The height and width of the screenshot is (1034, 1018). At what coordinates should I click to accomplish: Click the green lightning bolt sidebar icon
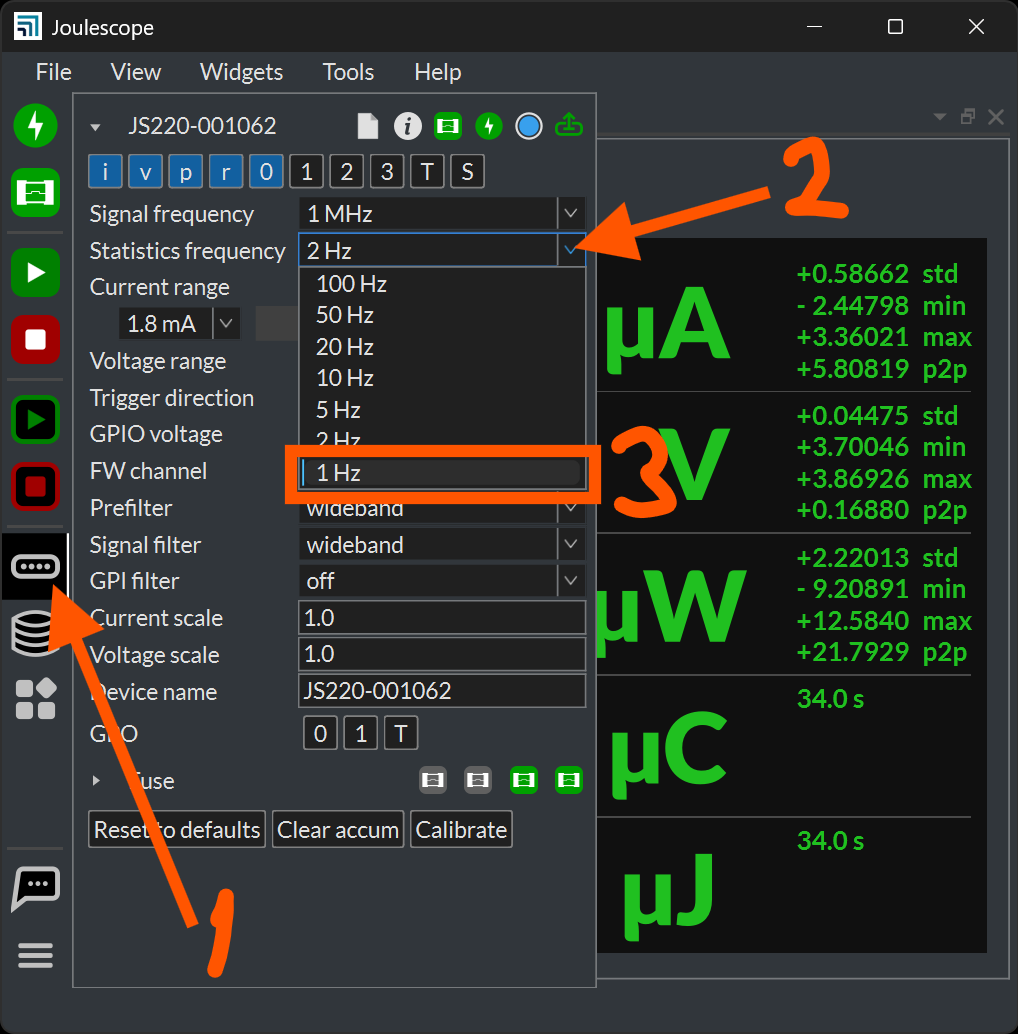(36, 126)
